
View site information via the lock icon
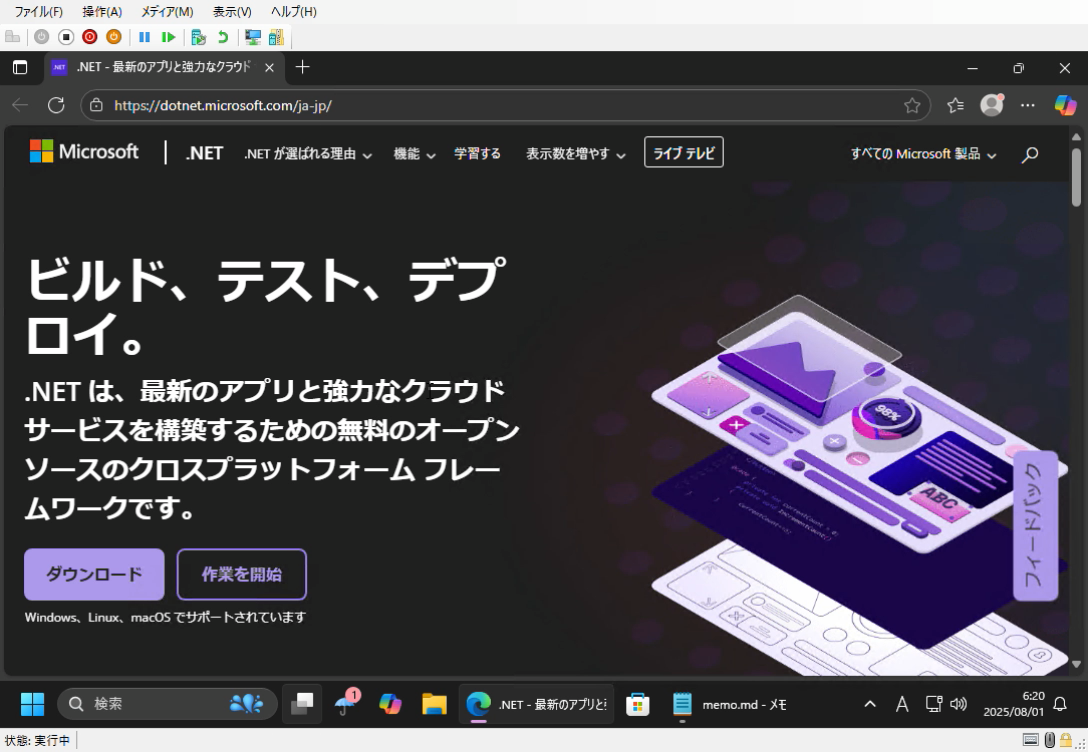click(x=96, y=105)
